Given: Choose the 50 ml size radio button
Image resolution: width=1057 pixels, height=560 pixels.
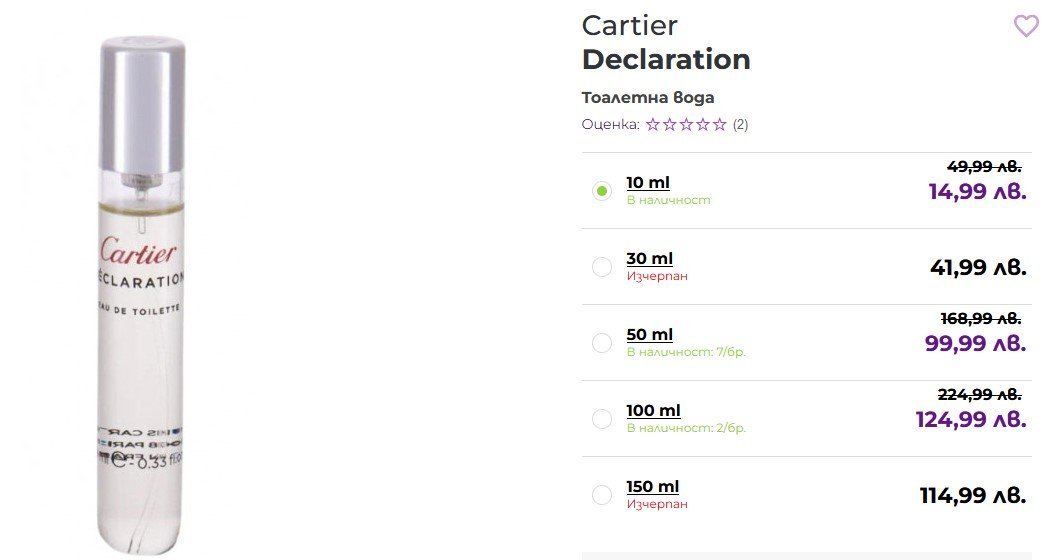Looking at the screenshot, I should [x=602, y=343].
